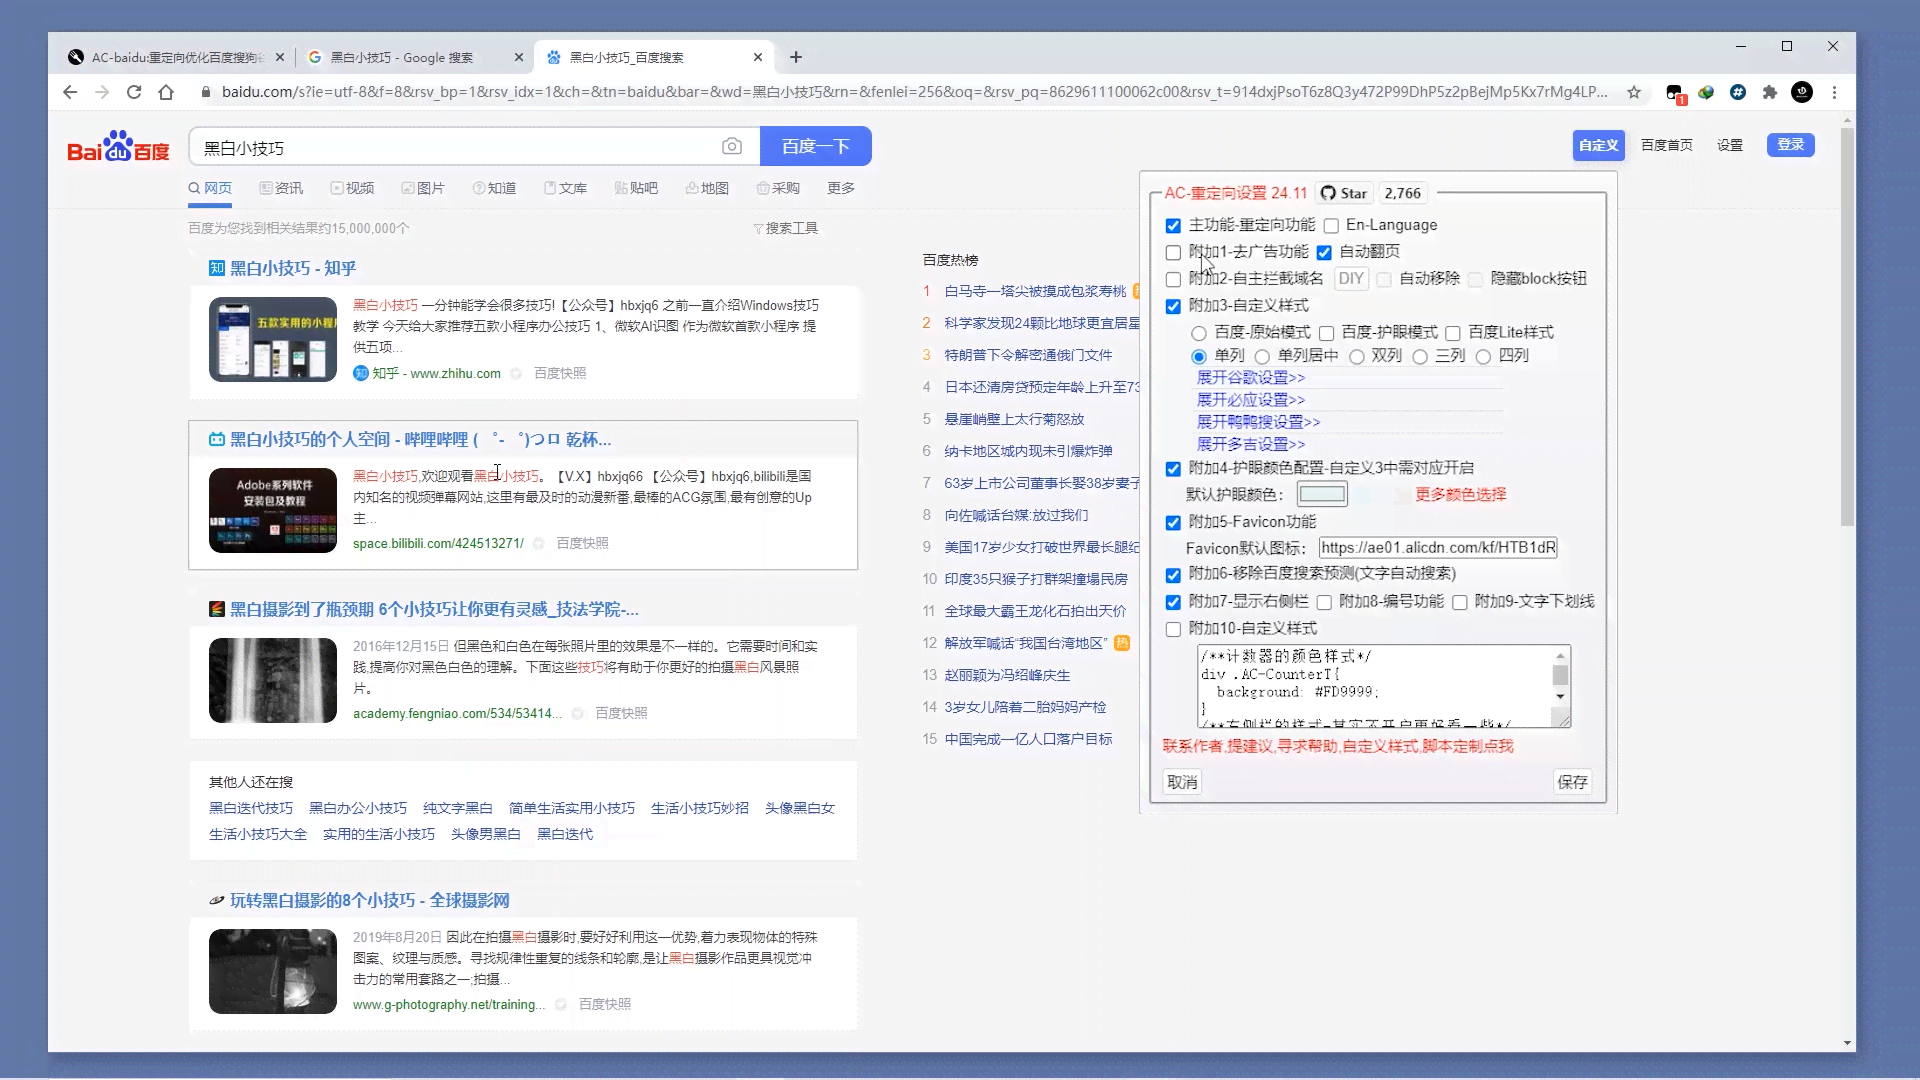Expand 展开必应设置>>

coord(1251,400)
